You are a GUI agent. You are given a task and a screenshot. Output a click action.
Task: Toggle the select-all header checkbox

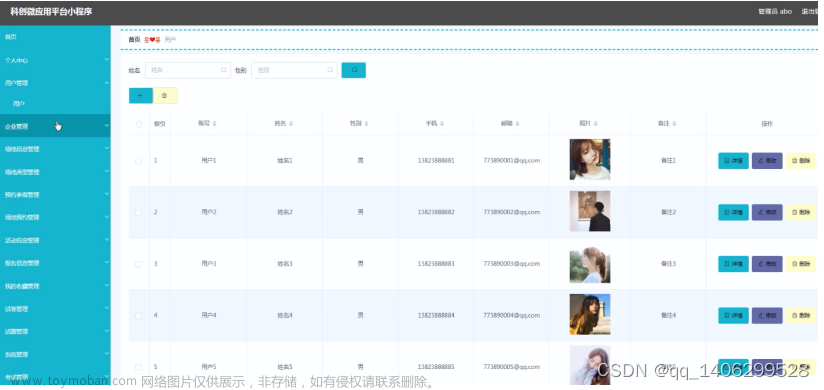click(x=139, y=124)
